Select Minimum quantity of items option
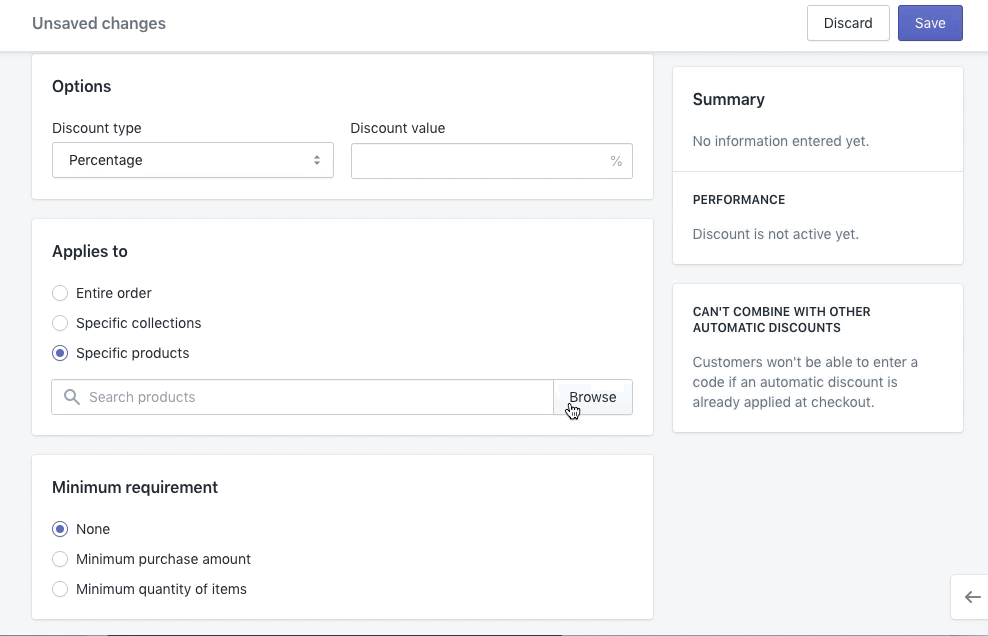Screen dimensions: 988x636 click(x=60, y=589)
